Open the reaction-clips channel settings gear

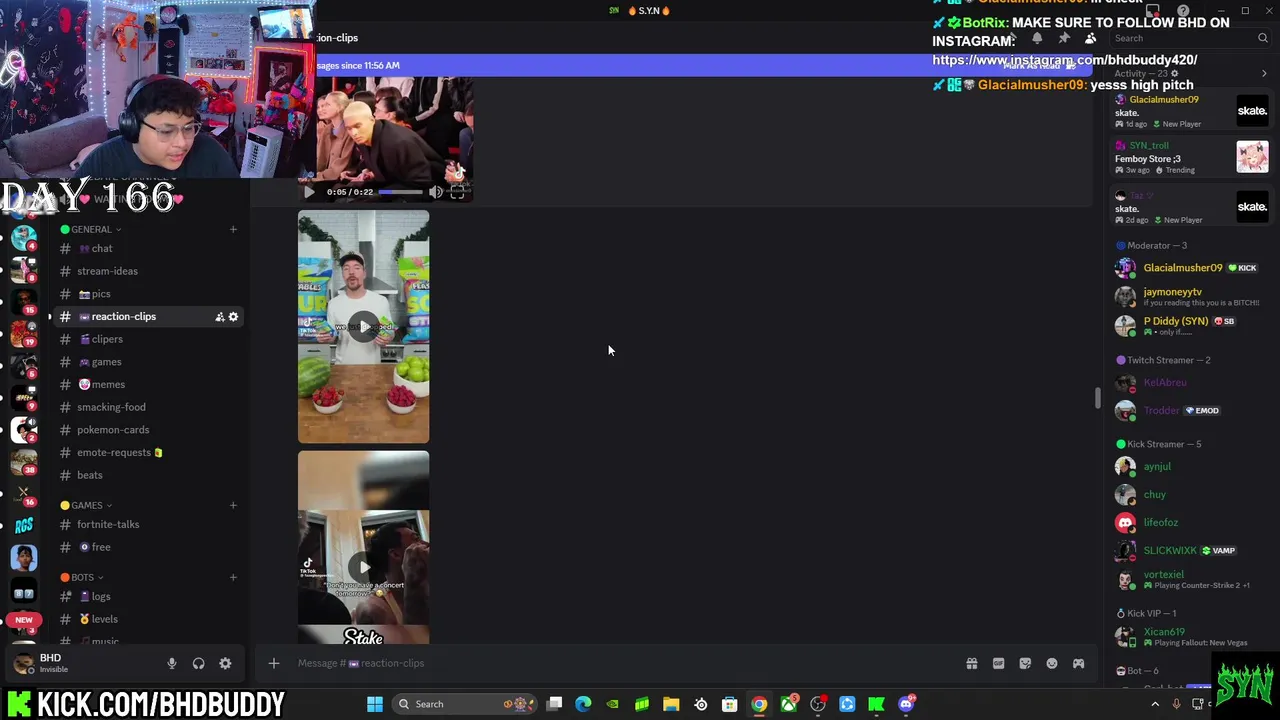pos(233,317)
